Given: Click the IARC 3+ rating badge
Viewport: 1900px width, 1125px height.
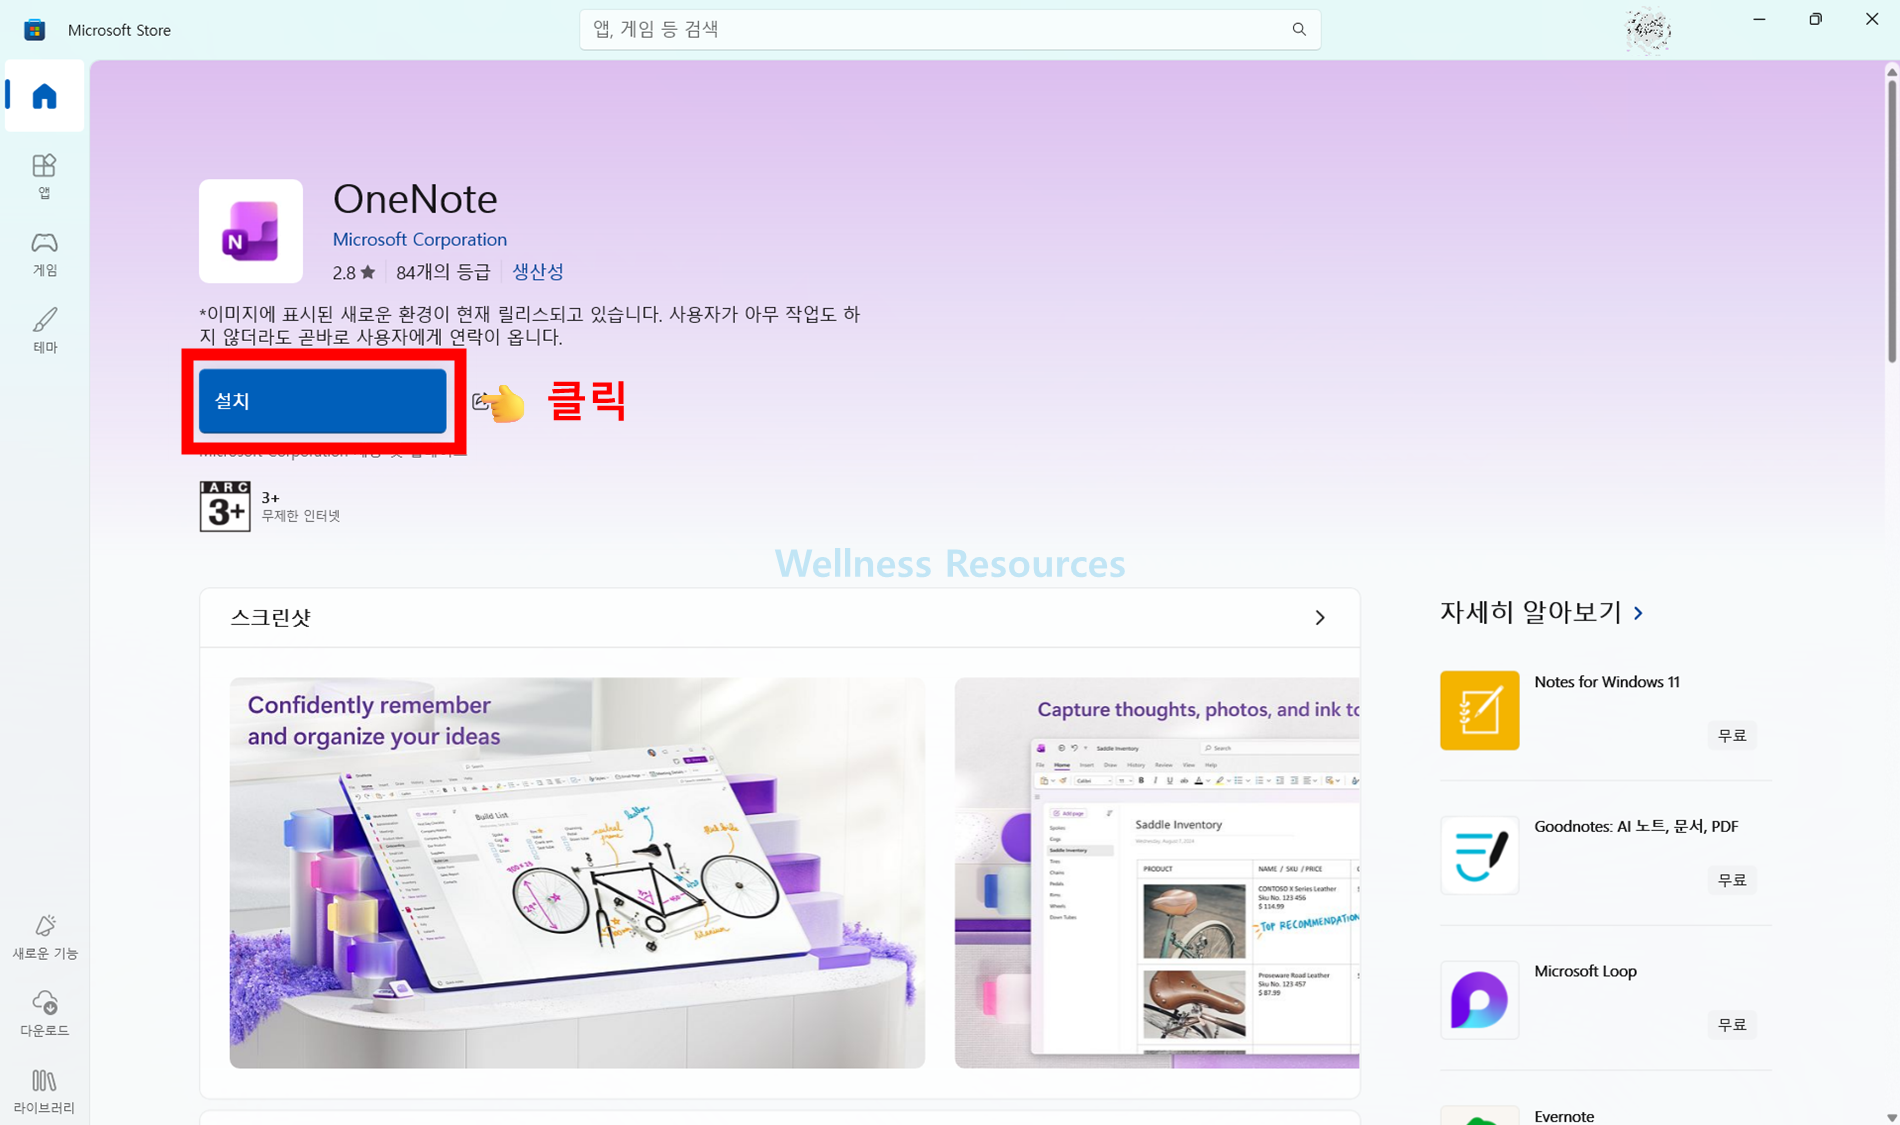Looking at the screenshot, I should pyautogui.click(x=224, y=506).
